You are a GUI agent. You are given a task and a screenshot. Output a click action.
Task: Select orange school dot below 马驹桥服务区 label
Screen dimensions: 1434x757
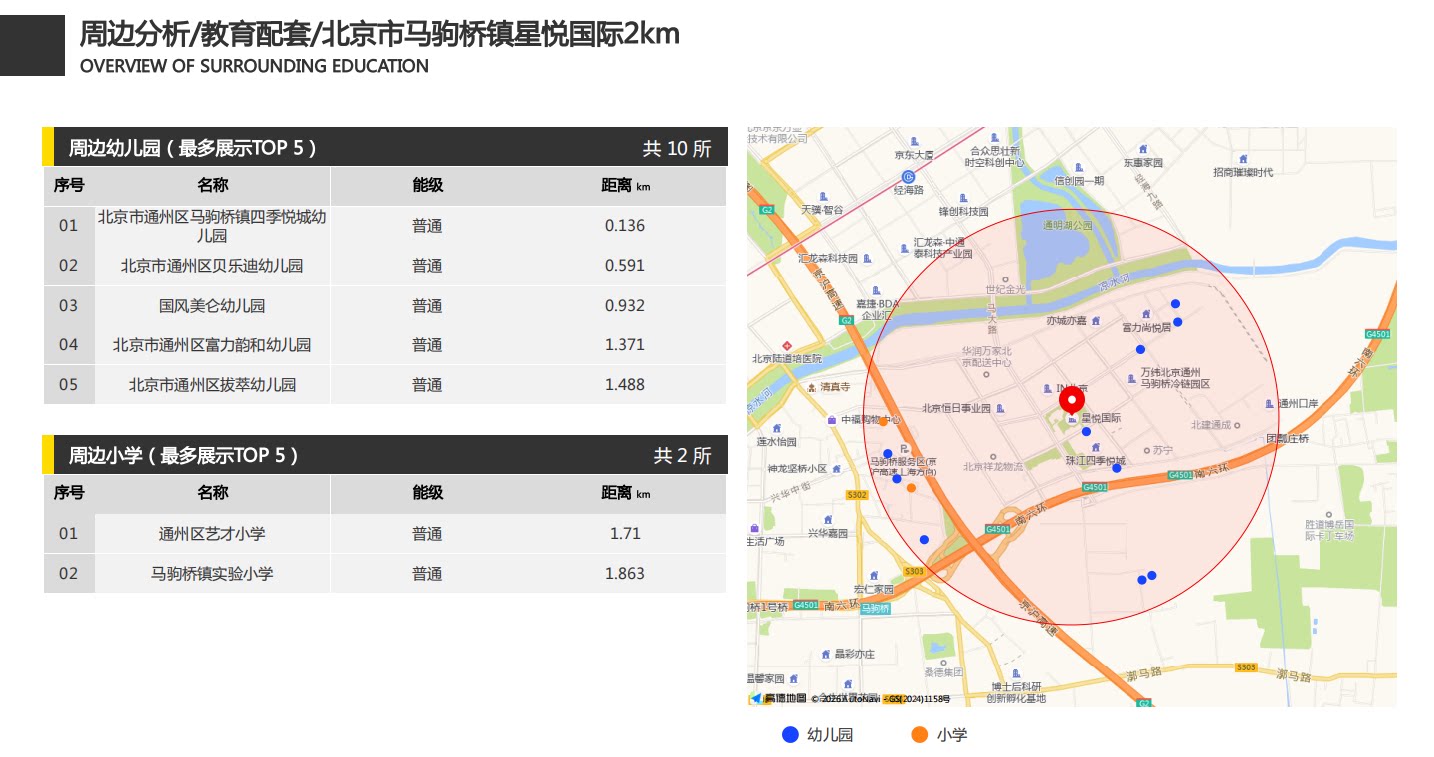(911, 488)
